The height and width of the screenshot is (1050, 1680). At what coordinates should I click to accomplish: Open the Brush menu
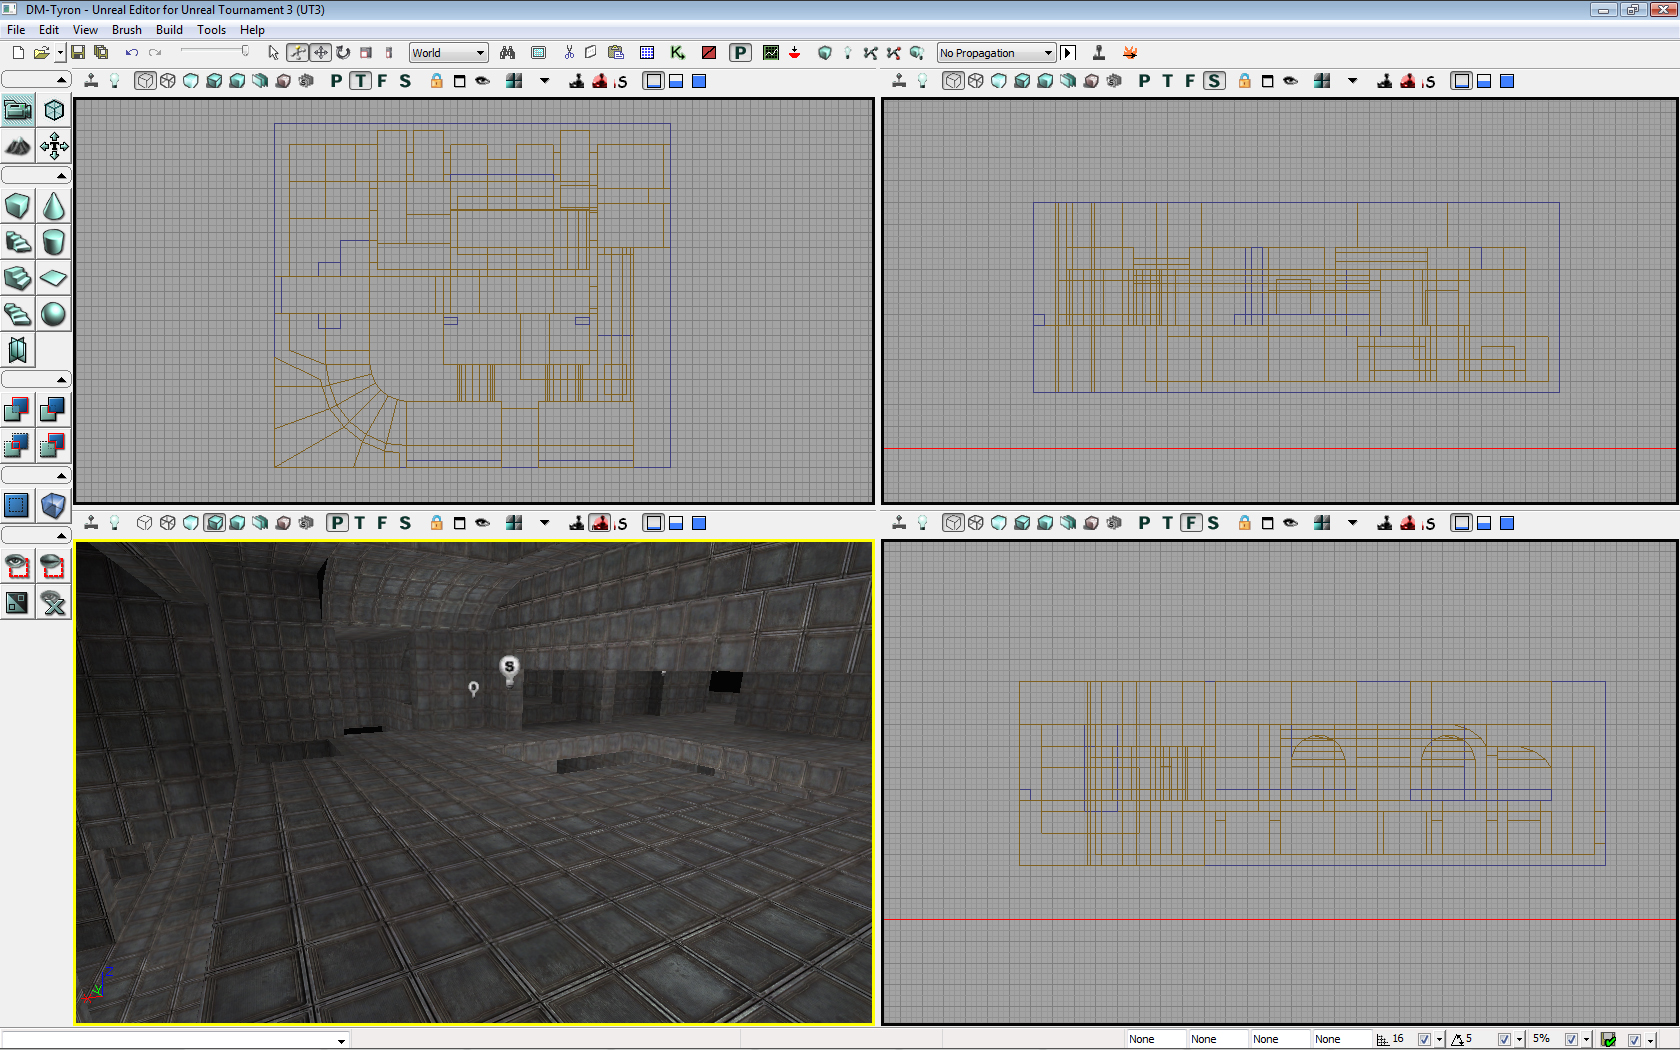point(127,30)
